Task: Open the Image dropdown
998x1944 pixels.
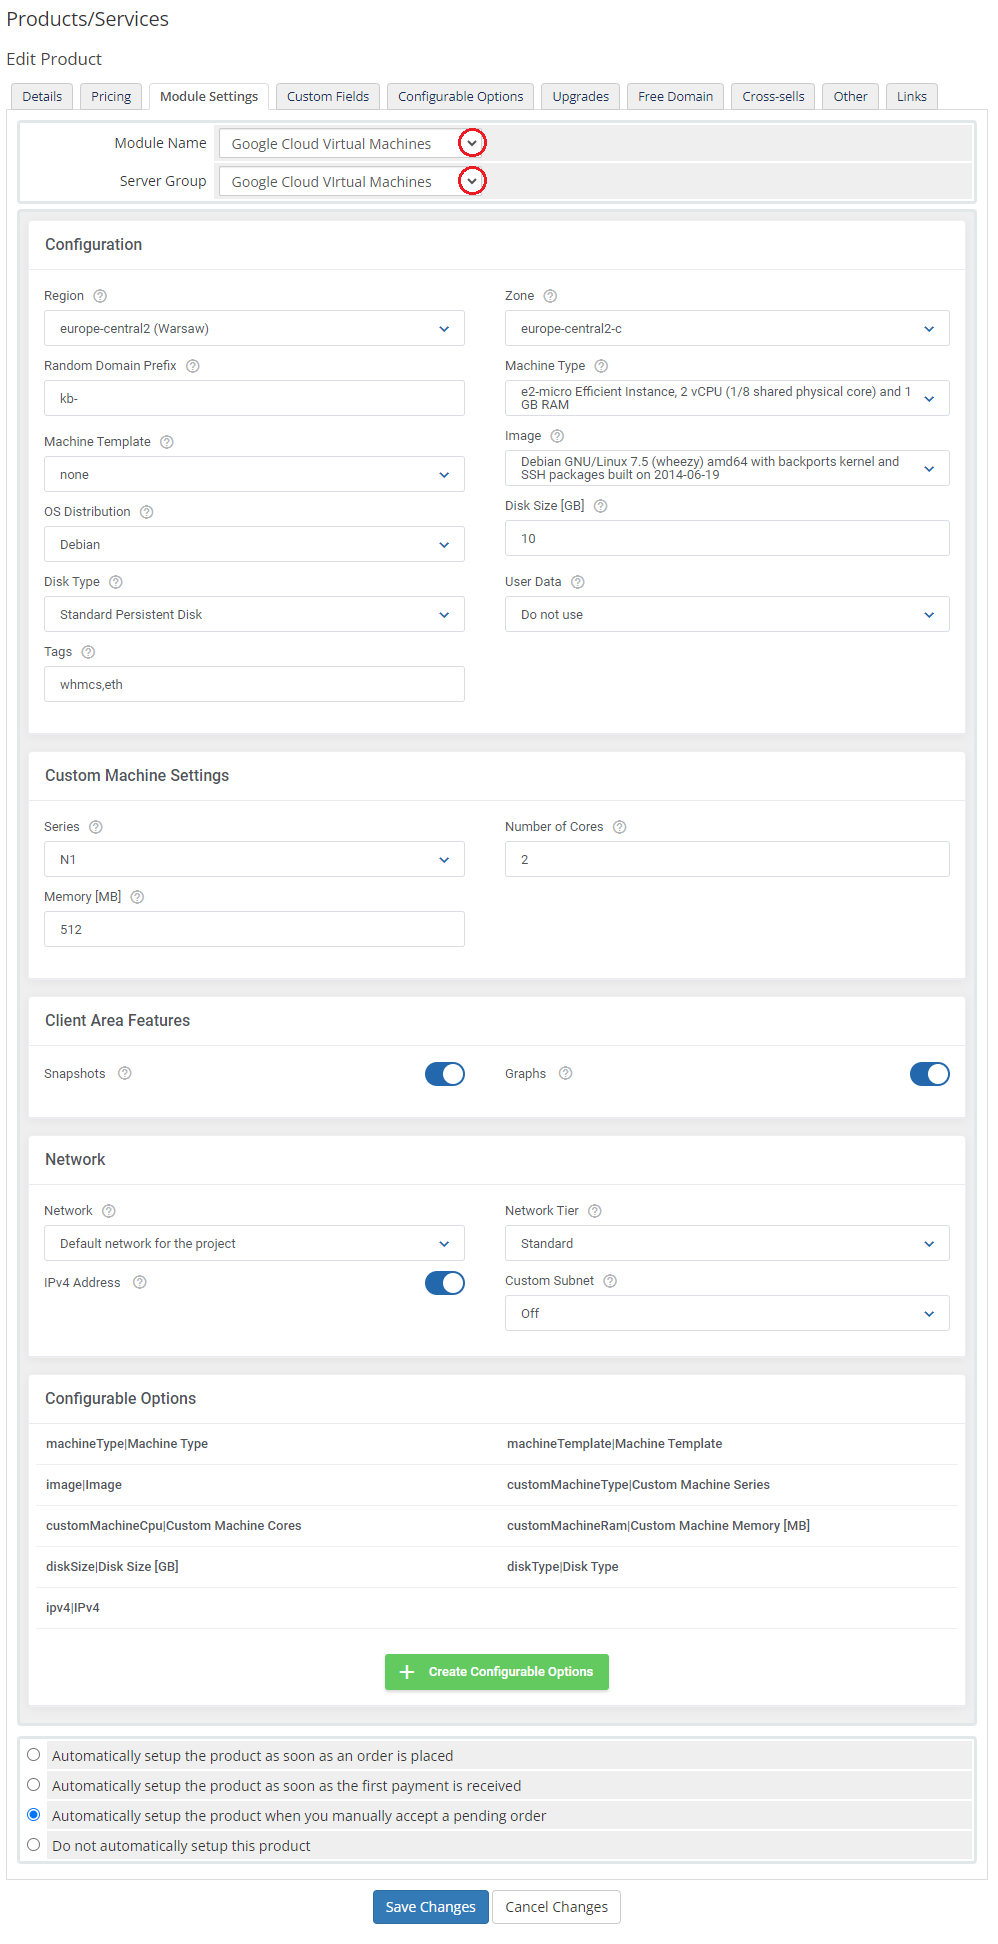Action: pyautogui.click(x=727, y=468)
